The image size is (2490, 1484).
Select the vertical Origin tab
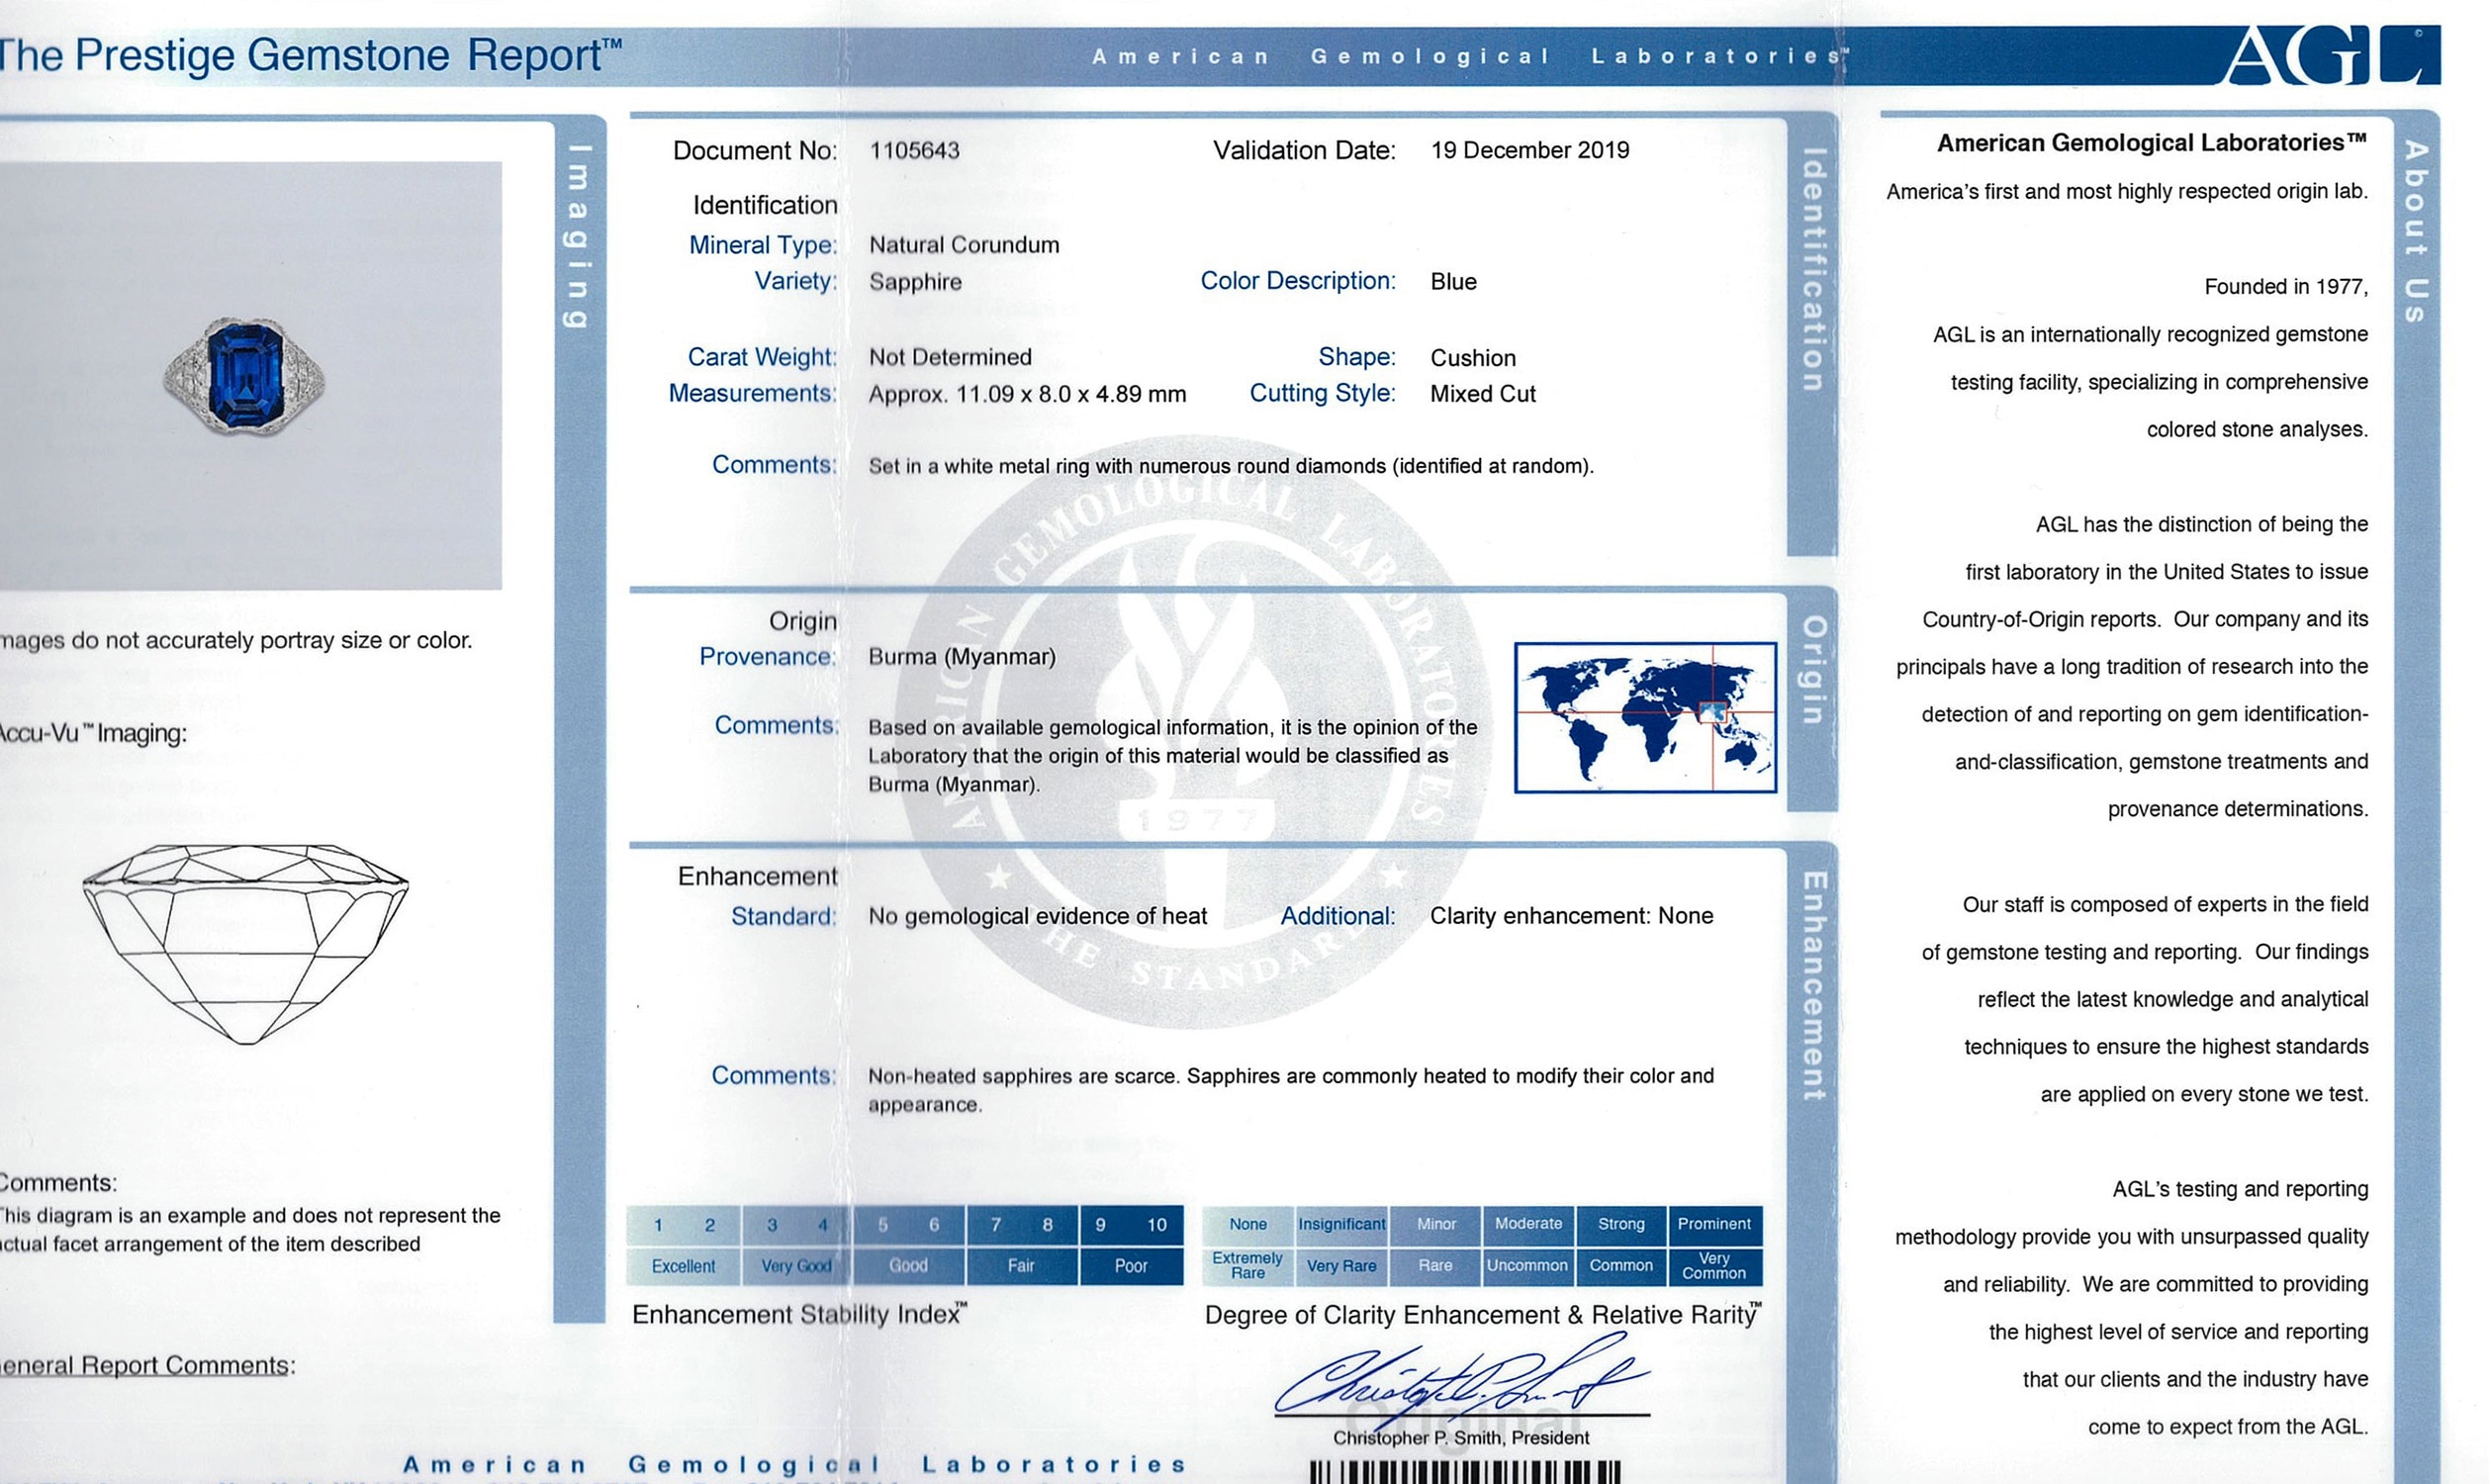coord(1812,669)
